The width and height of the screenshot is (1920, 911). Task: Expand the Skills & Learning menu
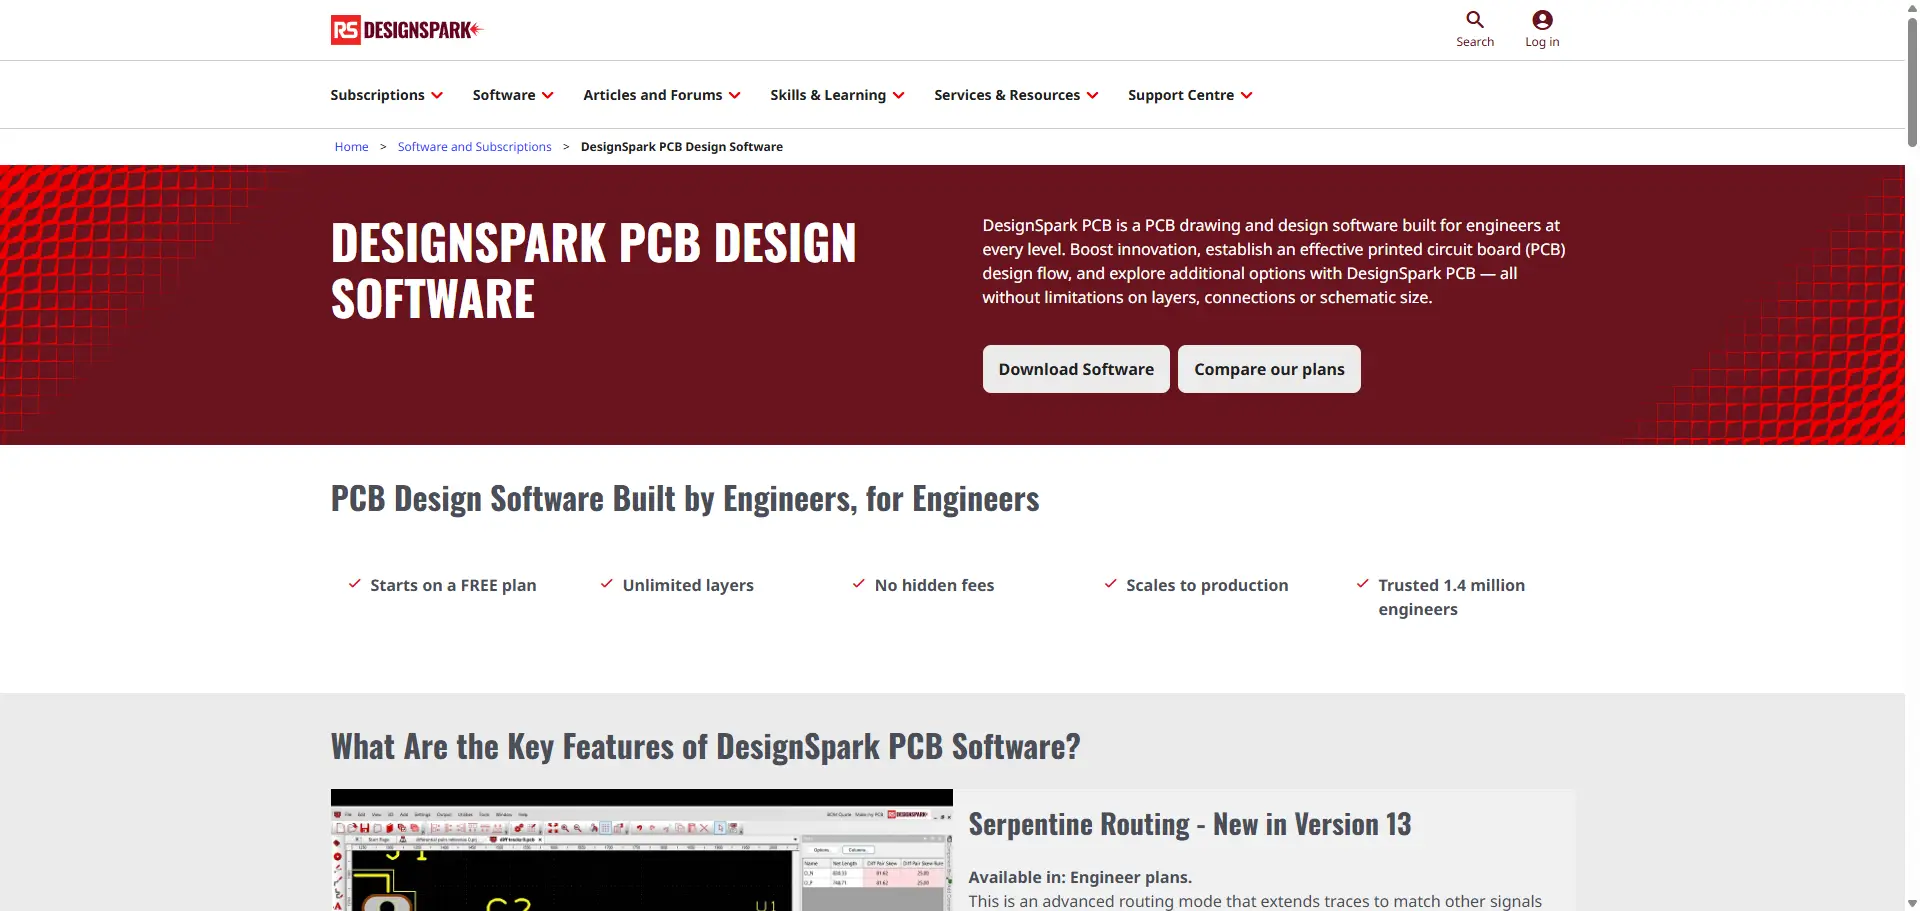pos(837,95)
